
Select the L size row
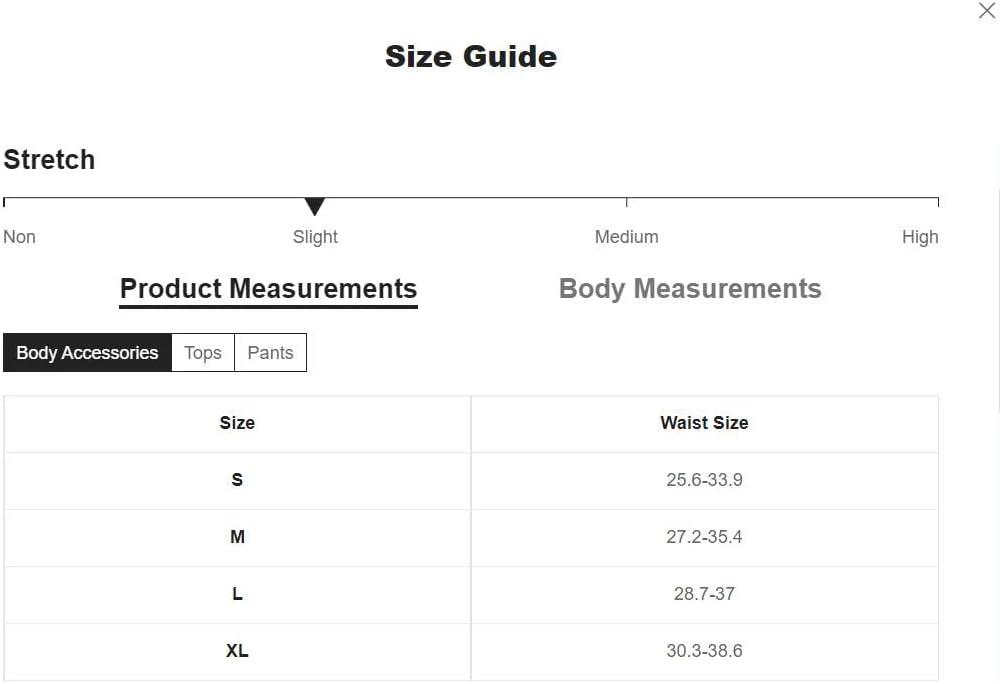(x=237, y=594)
